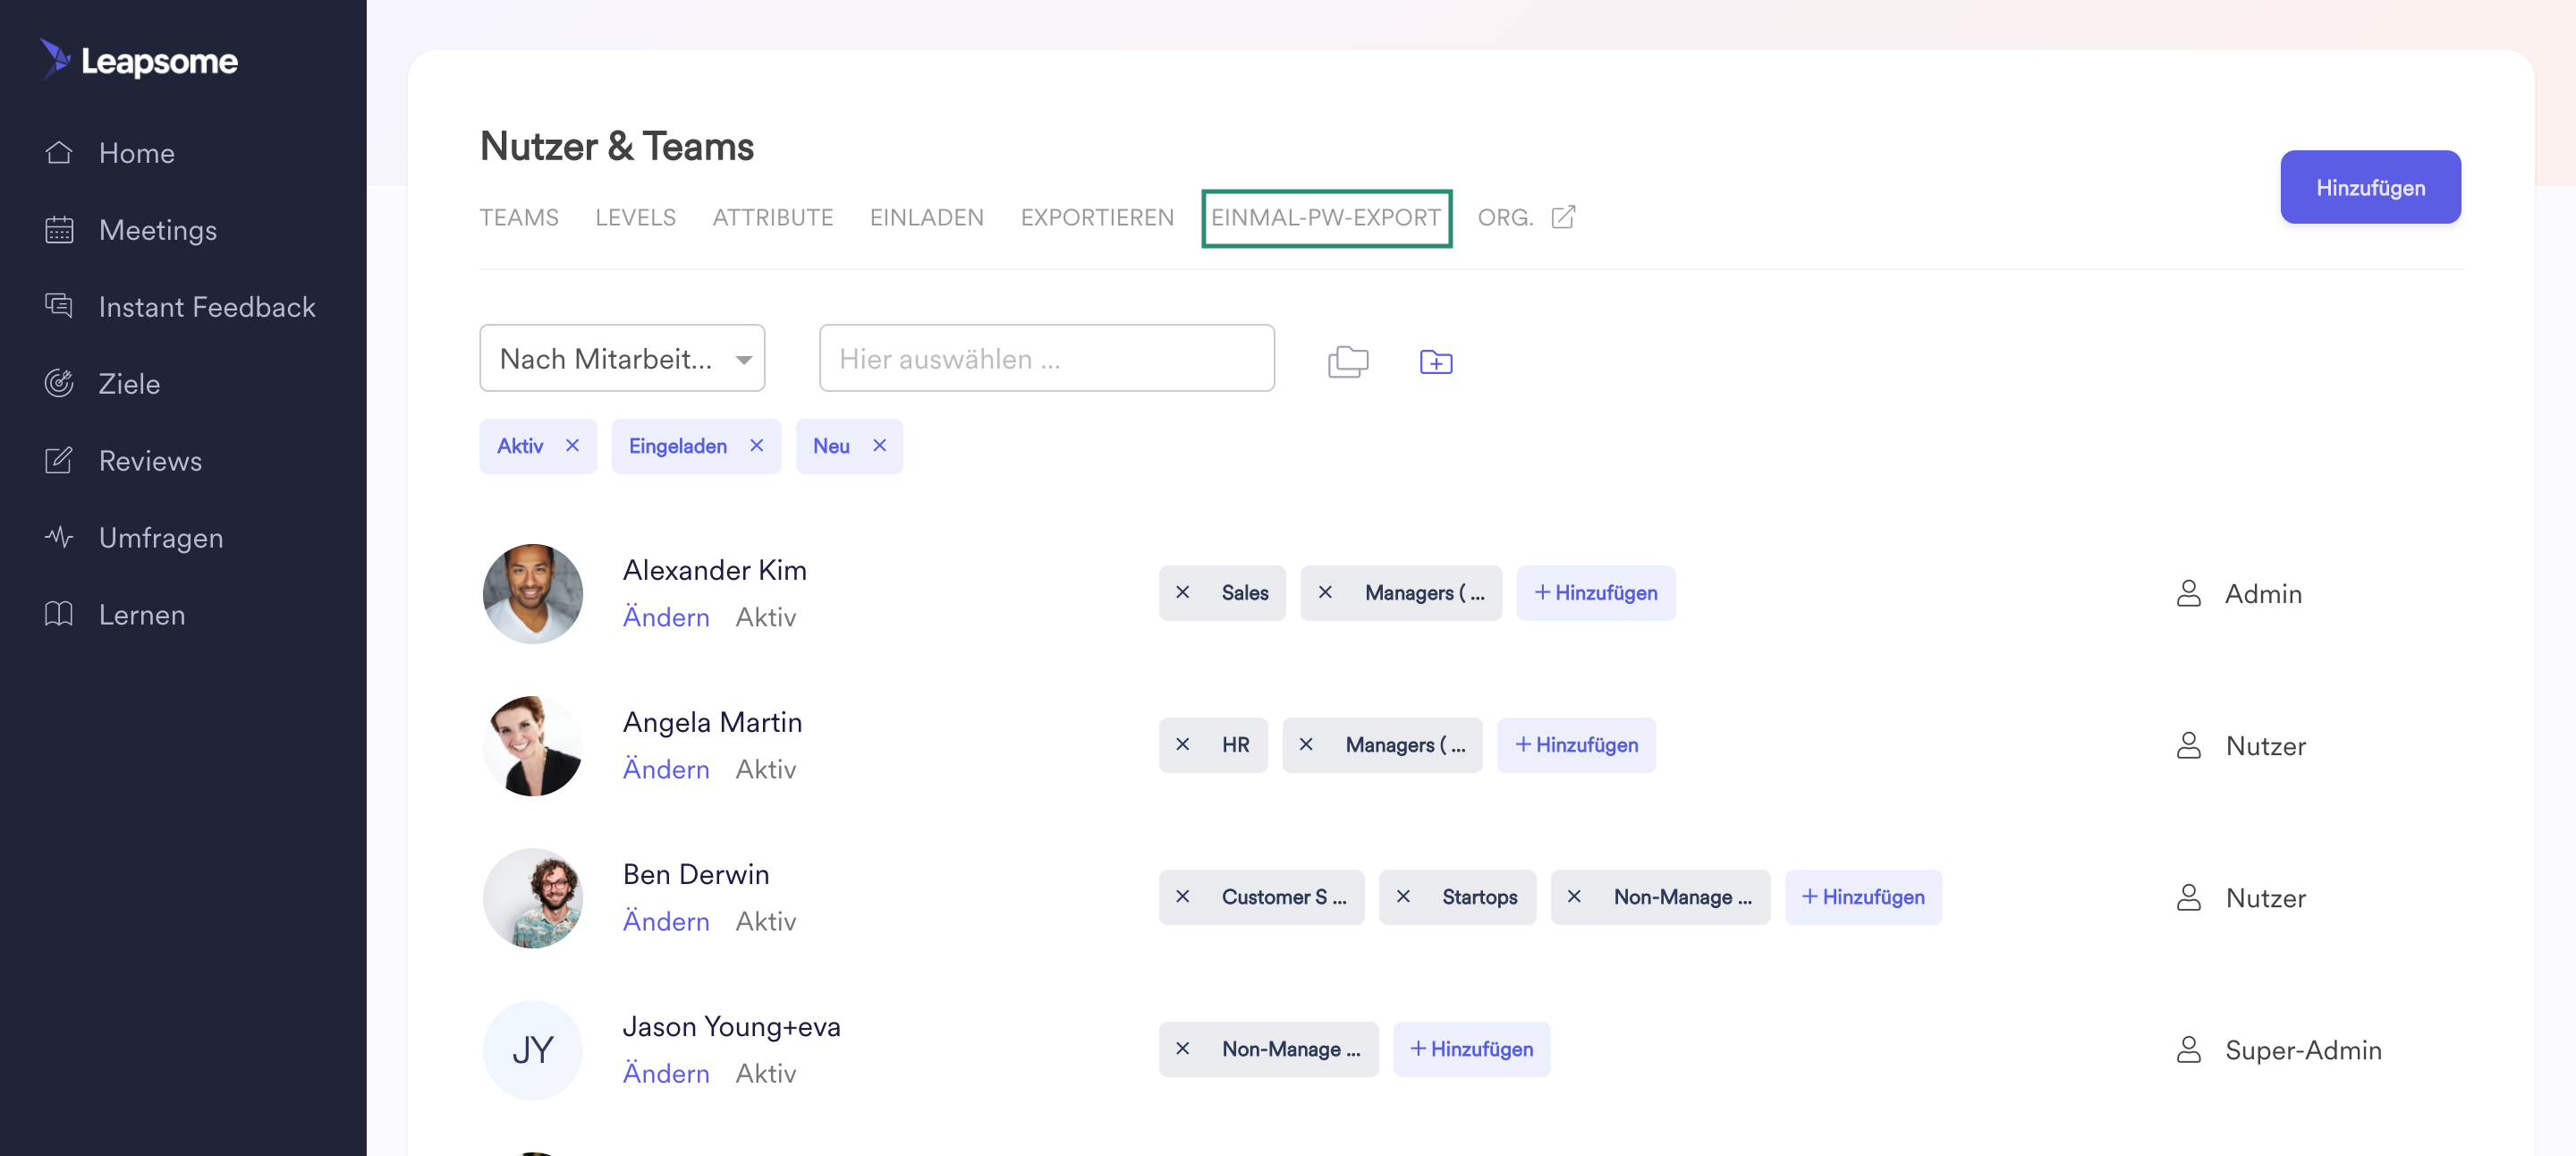The height and width of the screenshot is (1156, 2576).
Task: Remove Startops team from Ben Derwin
Action: click(x=1403, y=897)
